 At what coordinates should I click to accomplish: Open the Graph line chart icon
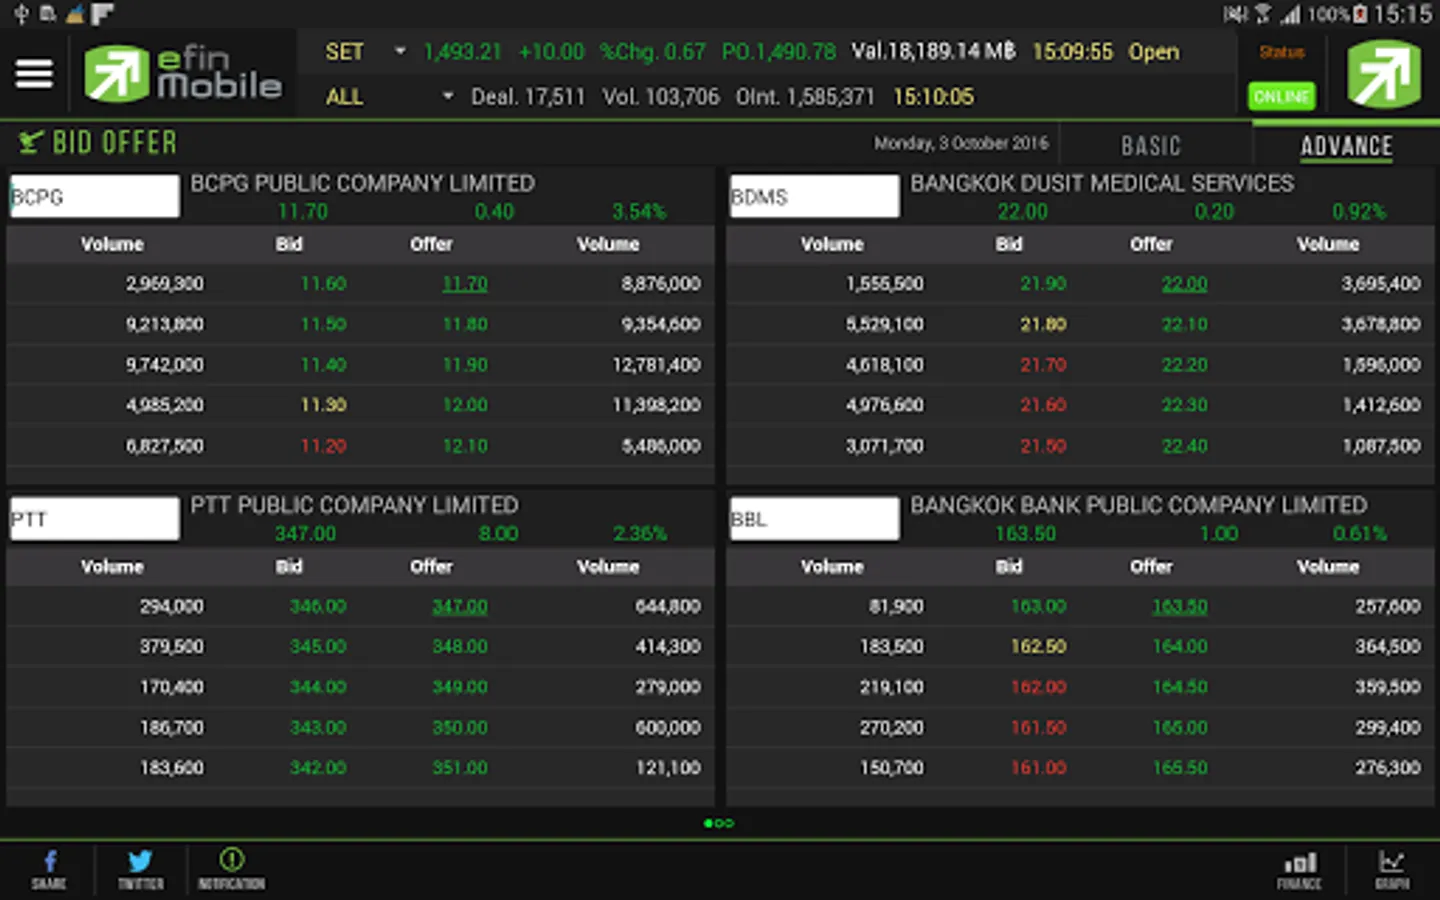[1392, 870]
